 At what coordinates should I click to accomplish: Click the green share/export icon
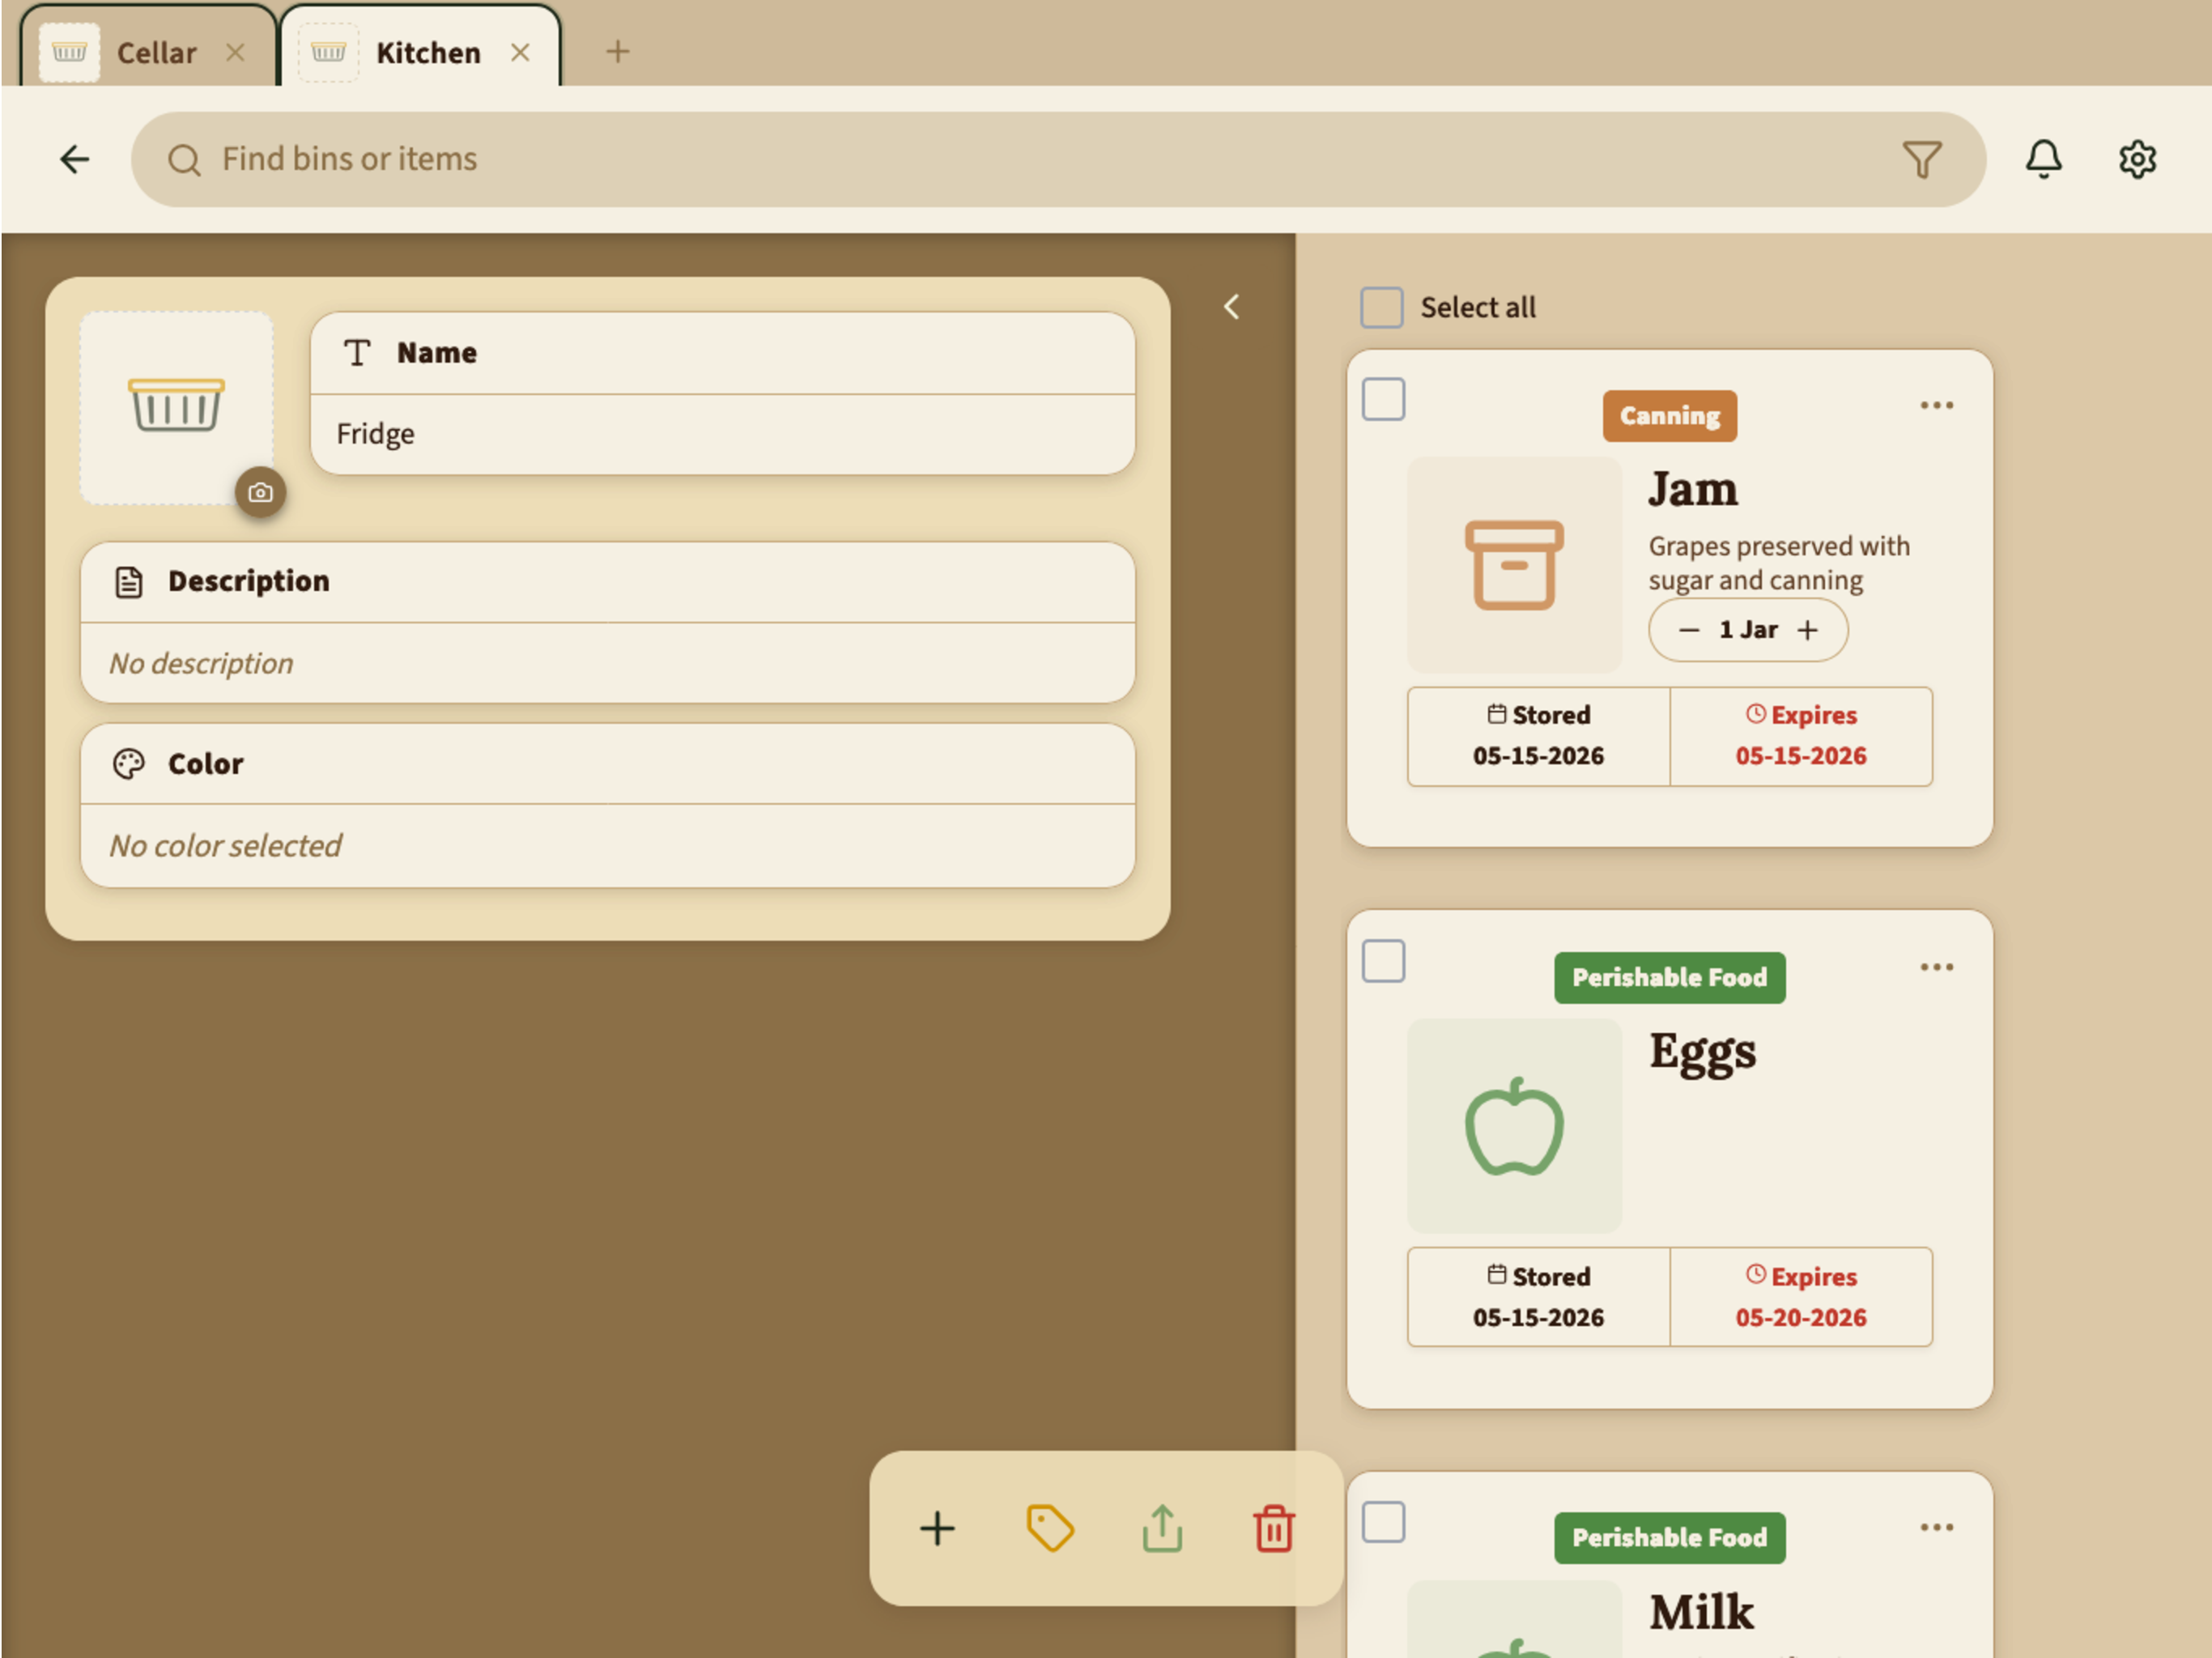point(1162,1528)
